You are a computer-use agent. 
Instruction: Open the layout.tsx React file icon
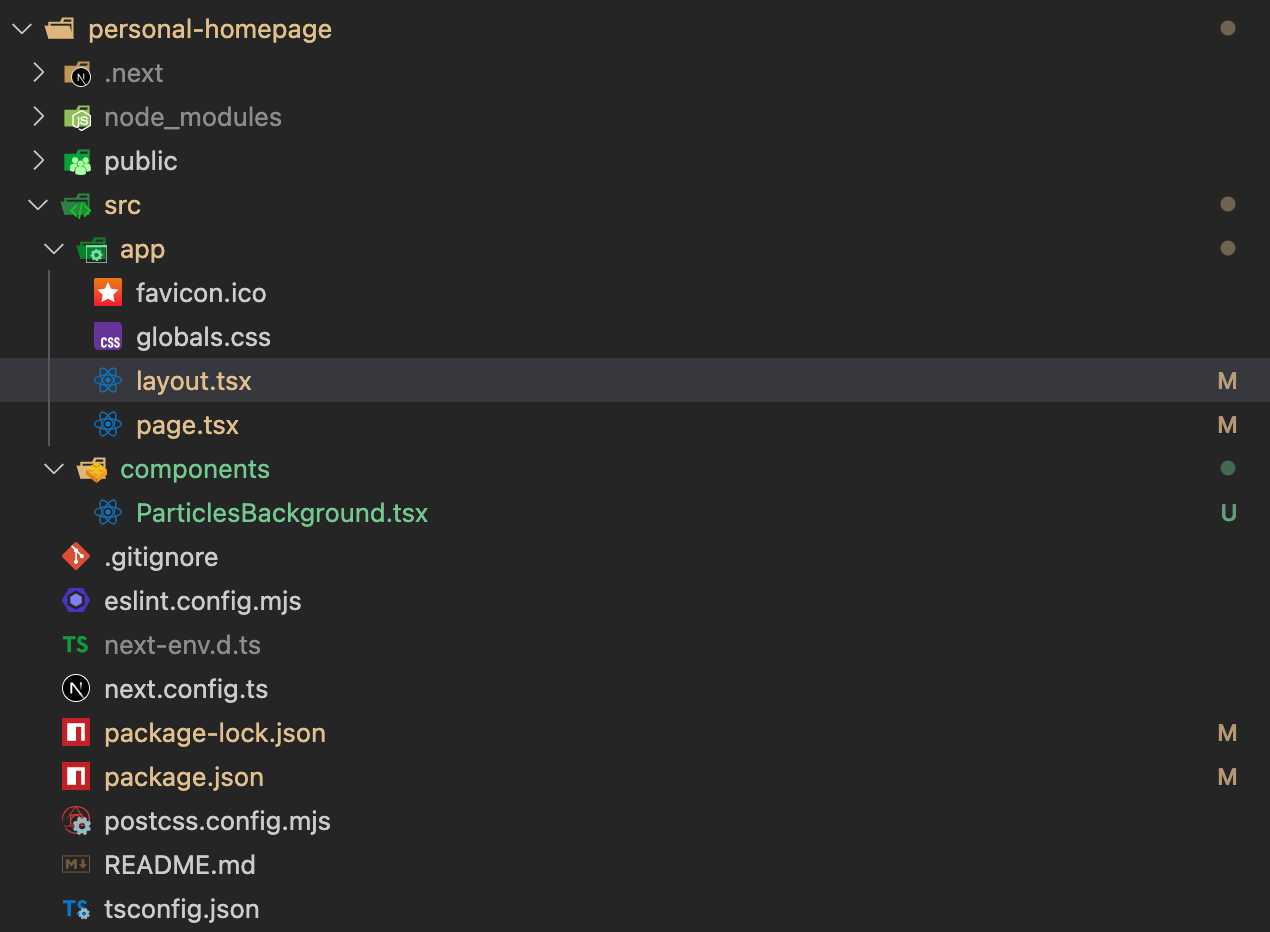pos(108,381)
